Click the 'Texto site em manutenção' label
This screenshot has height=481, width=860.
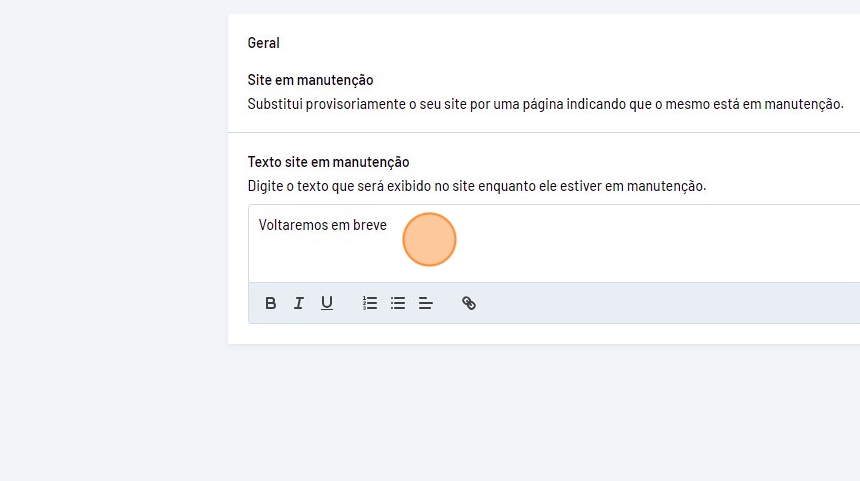click(x=328, y=162)
